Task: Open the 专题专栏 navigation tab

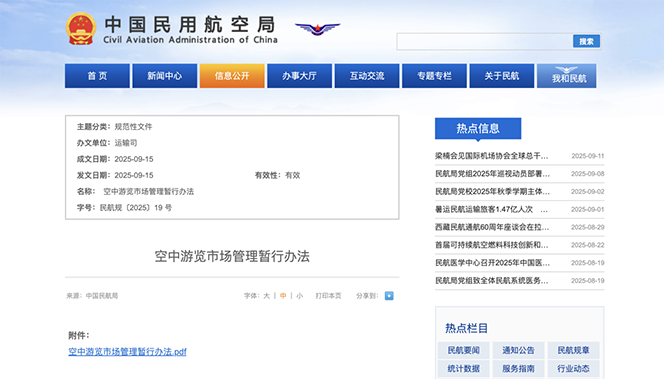Action: (x=434, y=76)
